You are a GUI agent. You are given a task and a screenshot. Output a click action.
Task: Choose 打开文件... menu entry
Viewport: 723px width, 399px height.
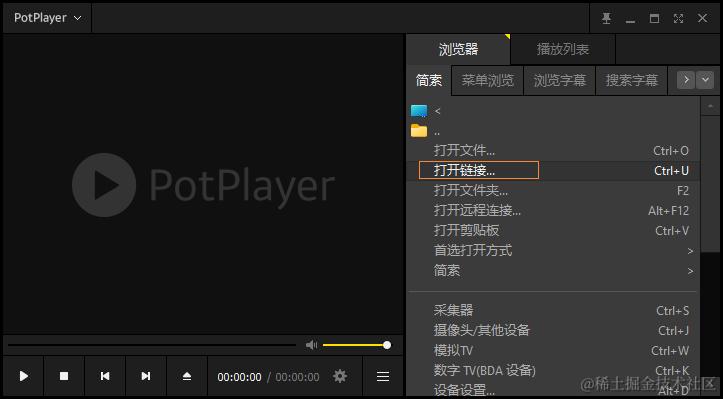click(x=553, y=151)
